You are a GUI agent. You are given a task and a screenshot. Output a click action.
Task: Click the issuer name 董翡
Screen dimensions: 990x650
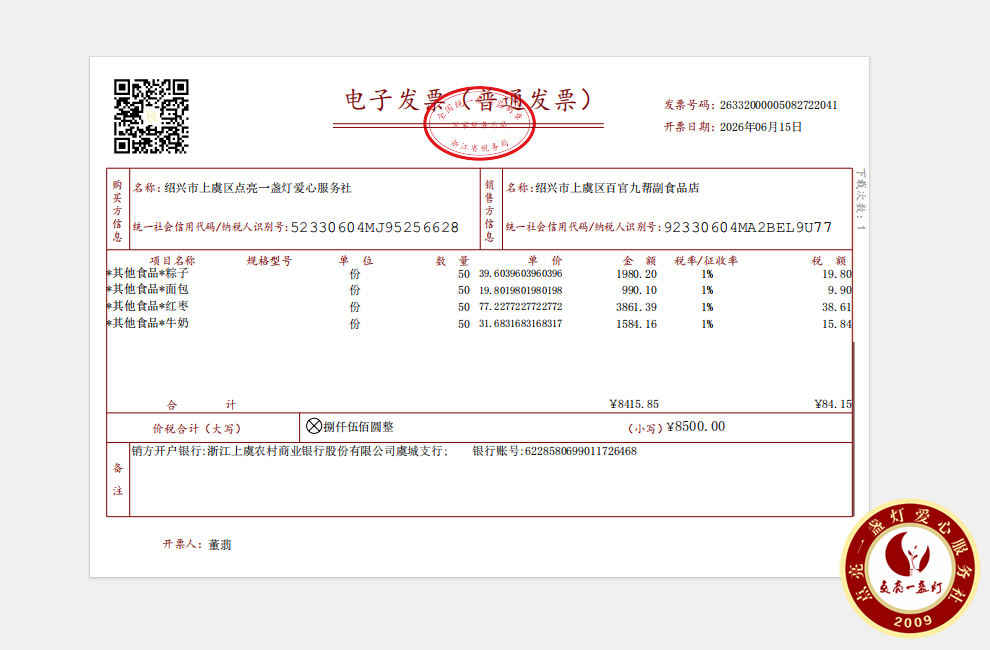(x=220, y=545)
